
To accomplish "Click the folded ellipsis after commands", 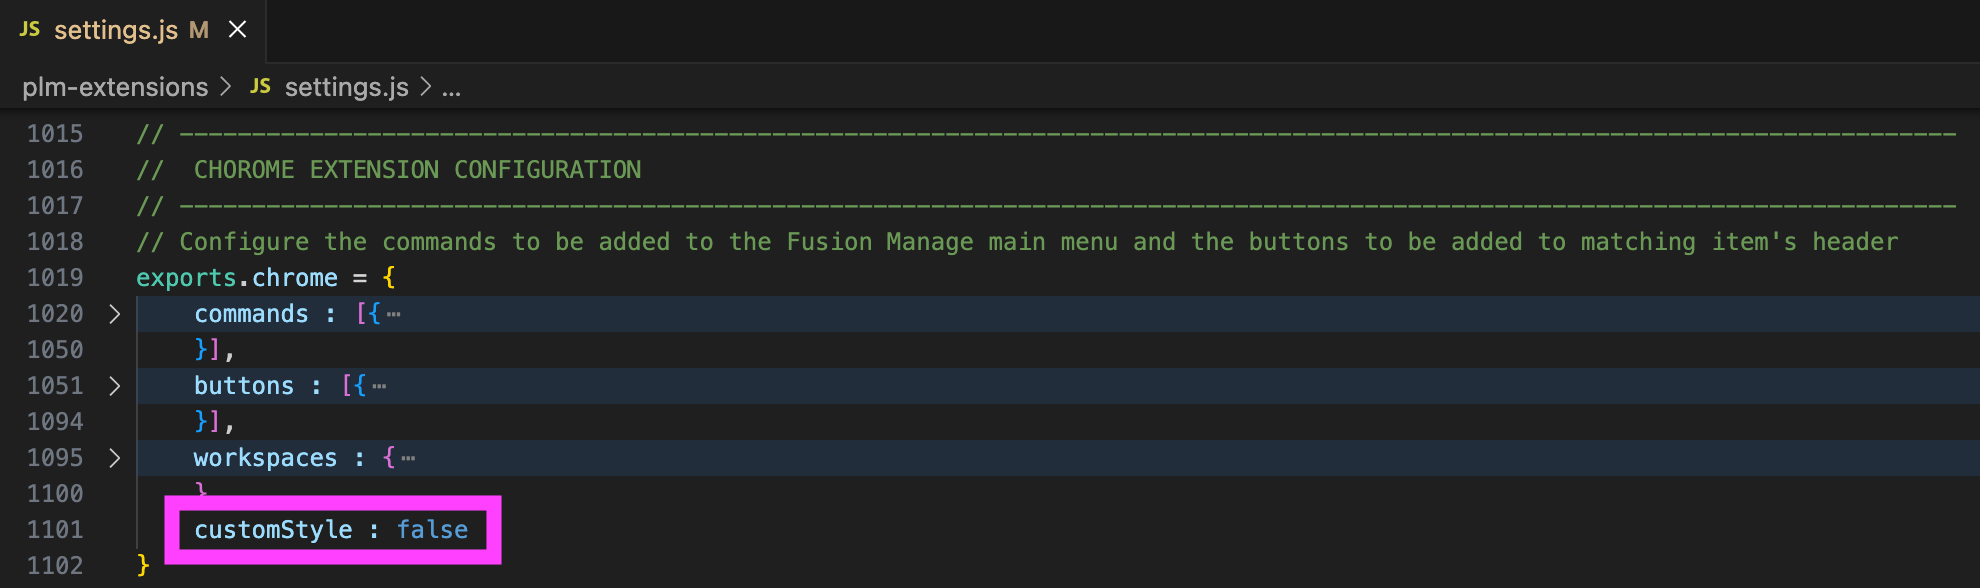I will [394, 314].
